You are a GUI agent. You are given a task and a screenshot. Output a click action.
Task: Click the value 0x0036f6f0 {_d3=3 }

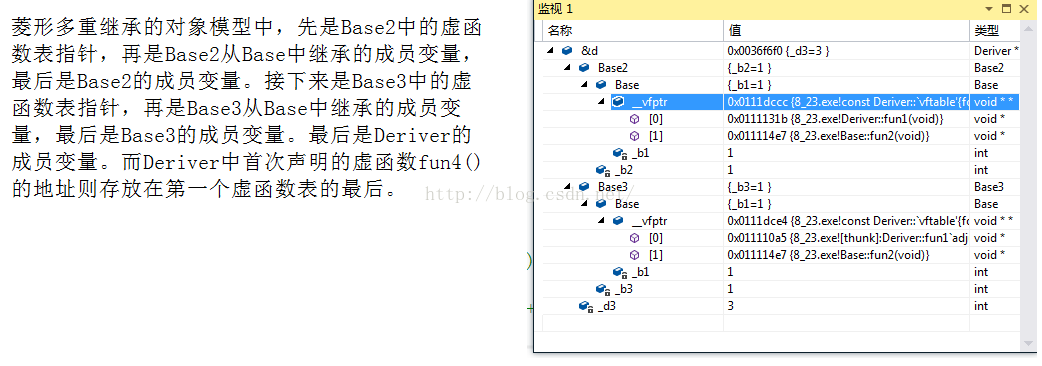[x=778, y=50]
